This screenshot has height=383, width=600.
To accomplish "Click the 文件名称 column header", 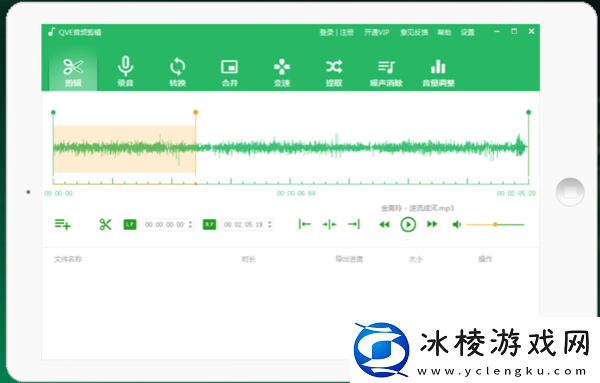I will click(68, 259).
